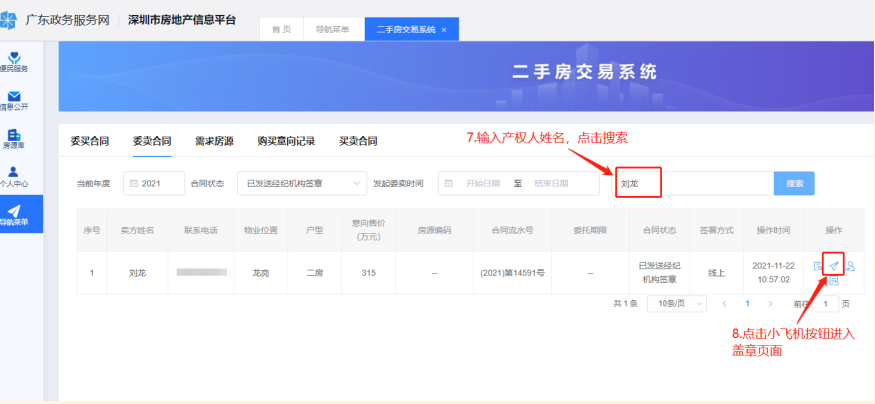
Task: Go to the previous page with the left chevron
Action: pyautogui.click(x=724, y=304)
